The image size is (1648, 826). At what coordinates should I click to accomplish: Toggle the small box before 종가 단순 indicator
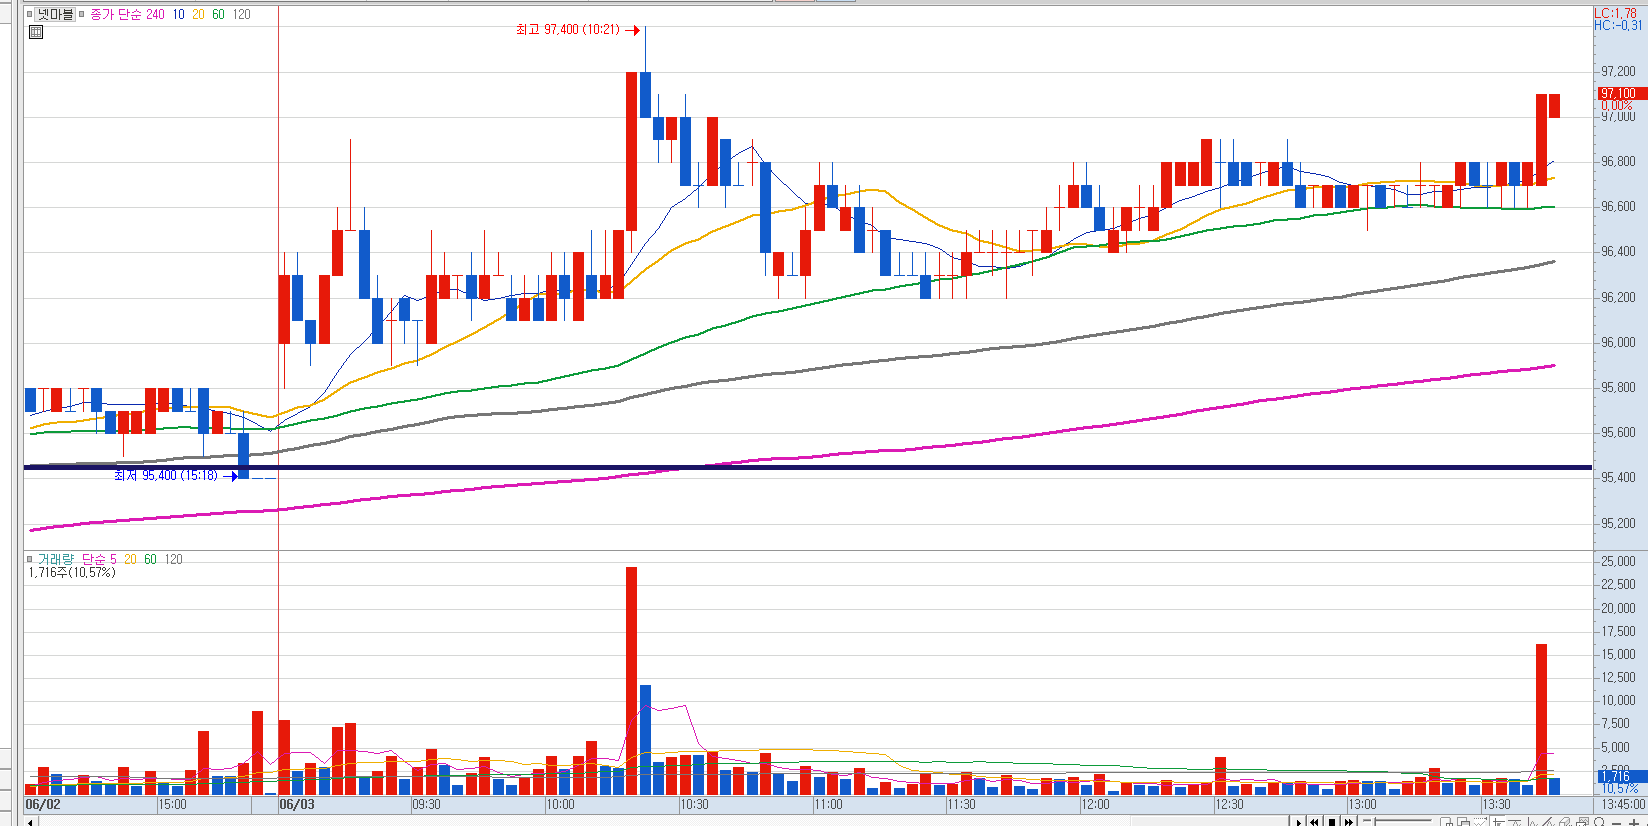[x=82, y=14]
